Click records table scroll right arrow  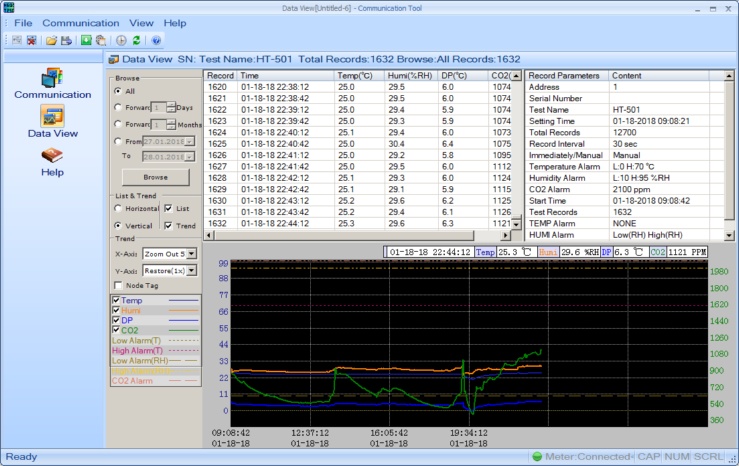[505, 235]
